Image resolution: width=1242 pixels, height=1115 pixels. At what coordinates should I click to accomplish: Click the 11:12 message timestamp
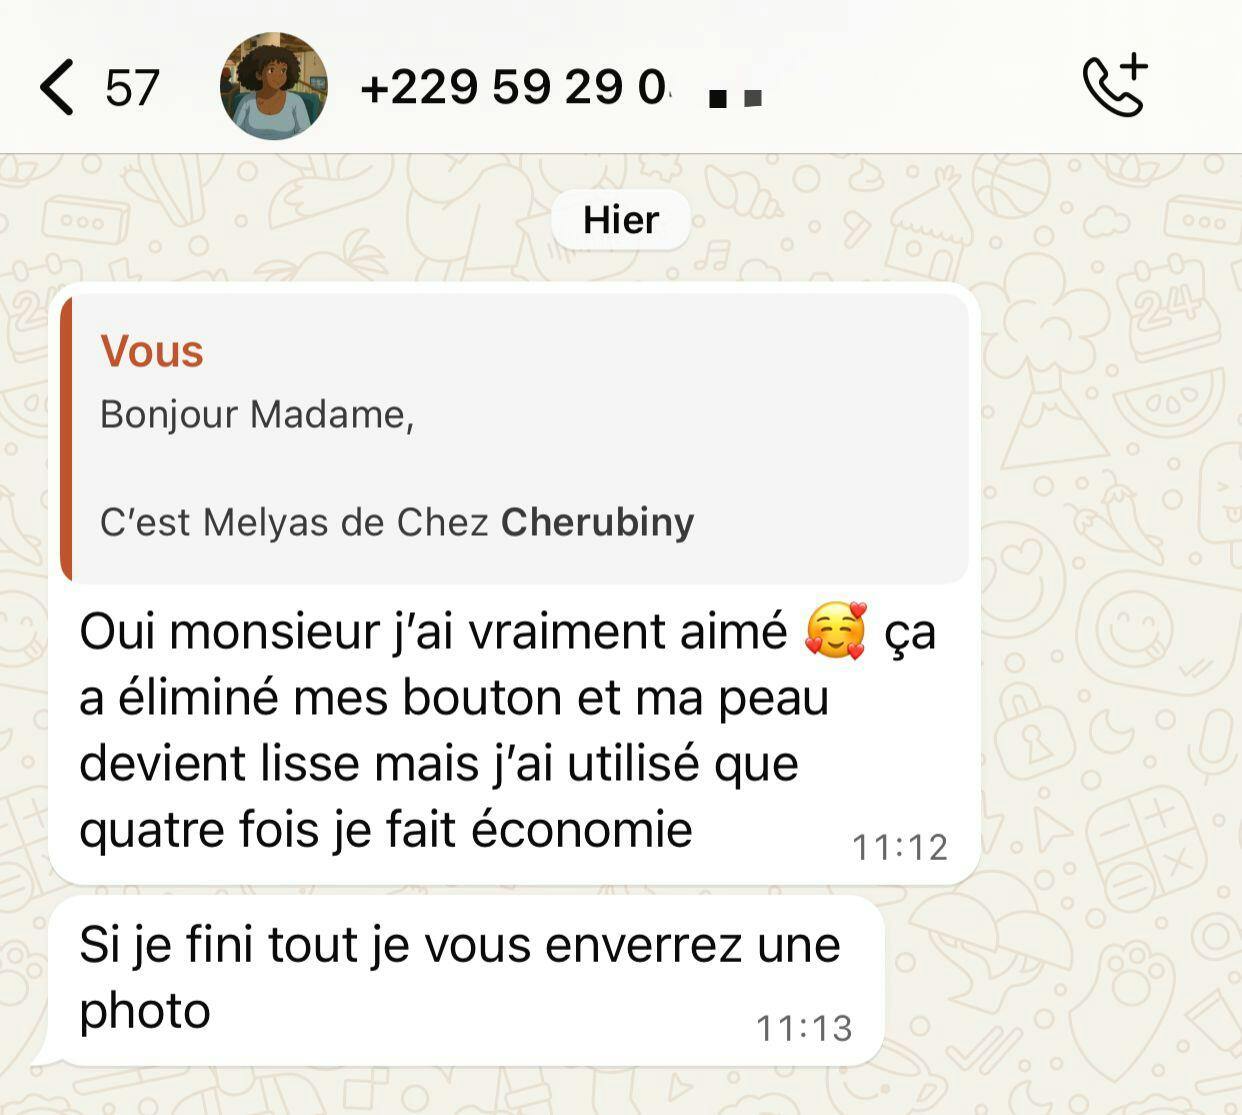pyautogui.click(x=900, y=847)
